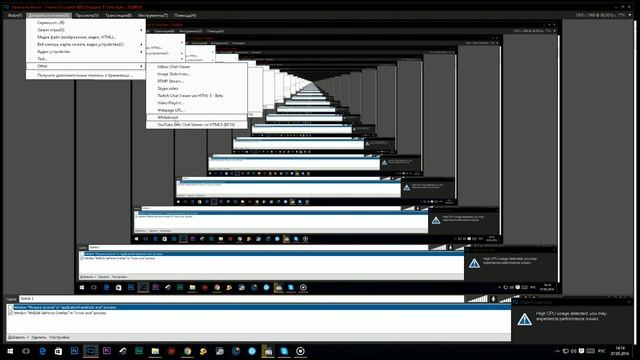This screenshot has width=640, height=360.
Task: Select the NVIDIA GeForce Overlay source row
Action: tap(258, 313)
